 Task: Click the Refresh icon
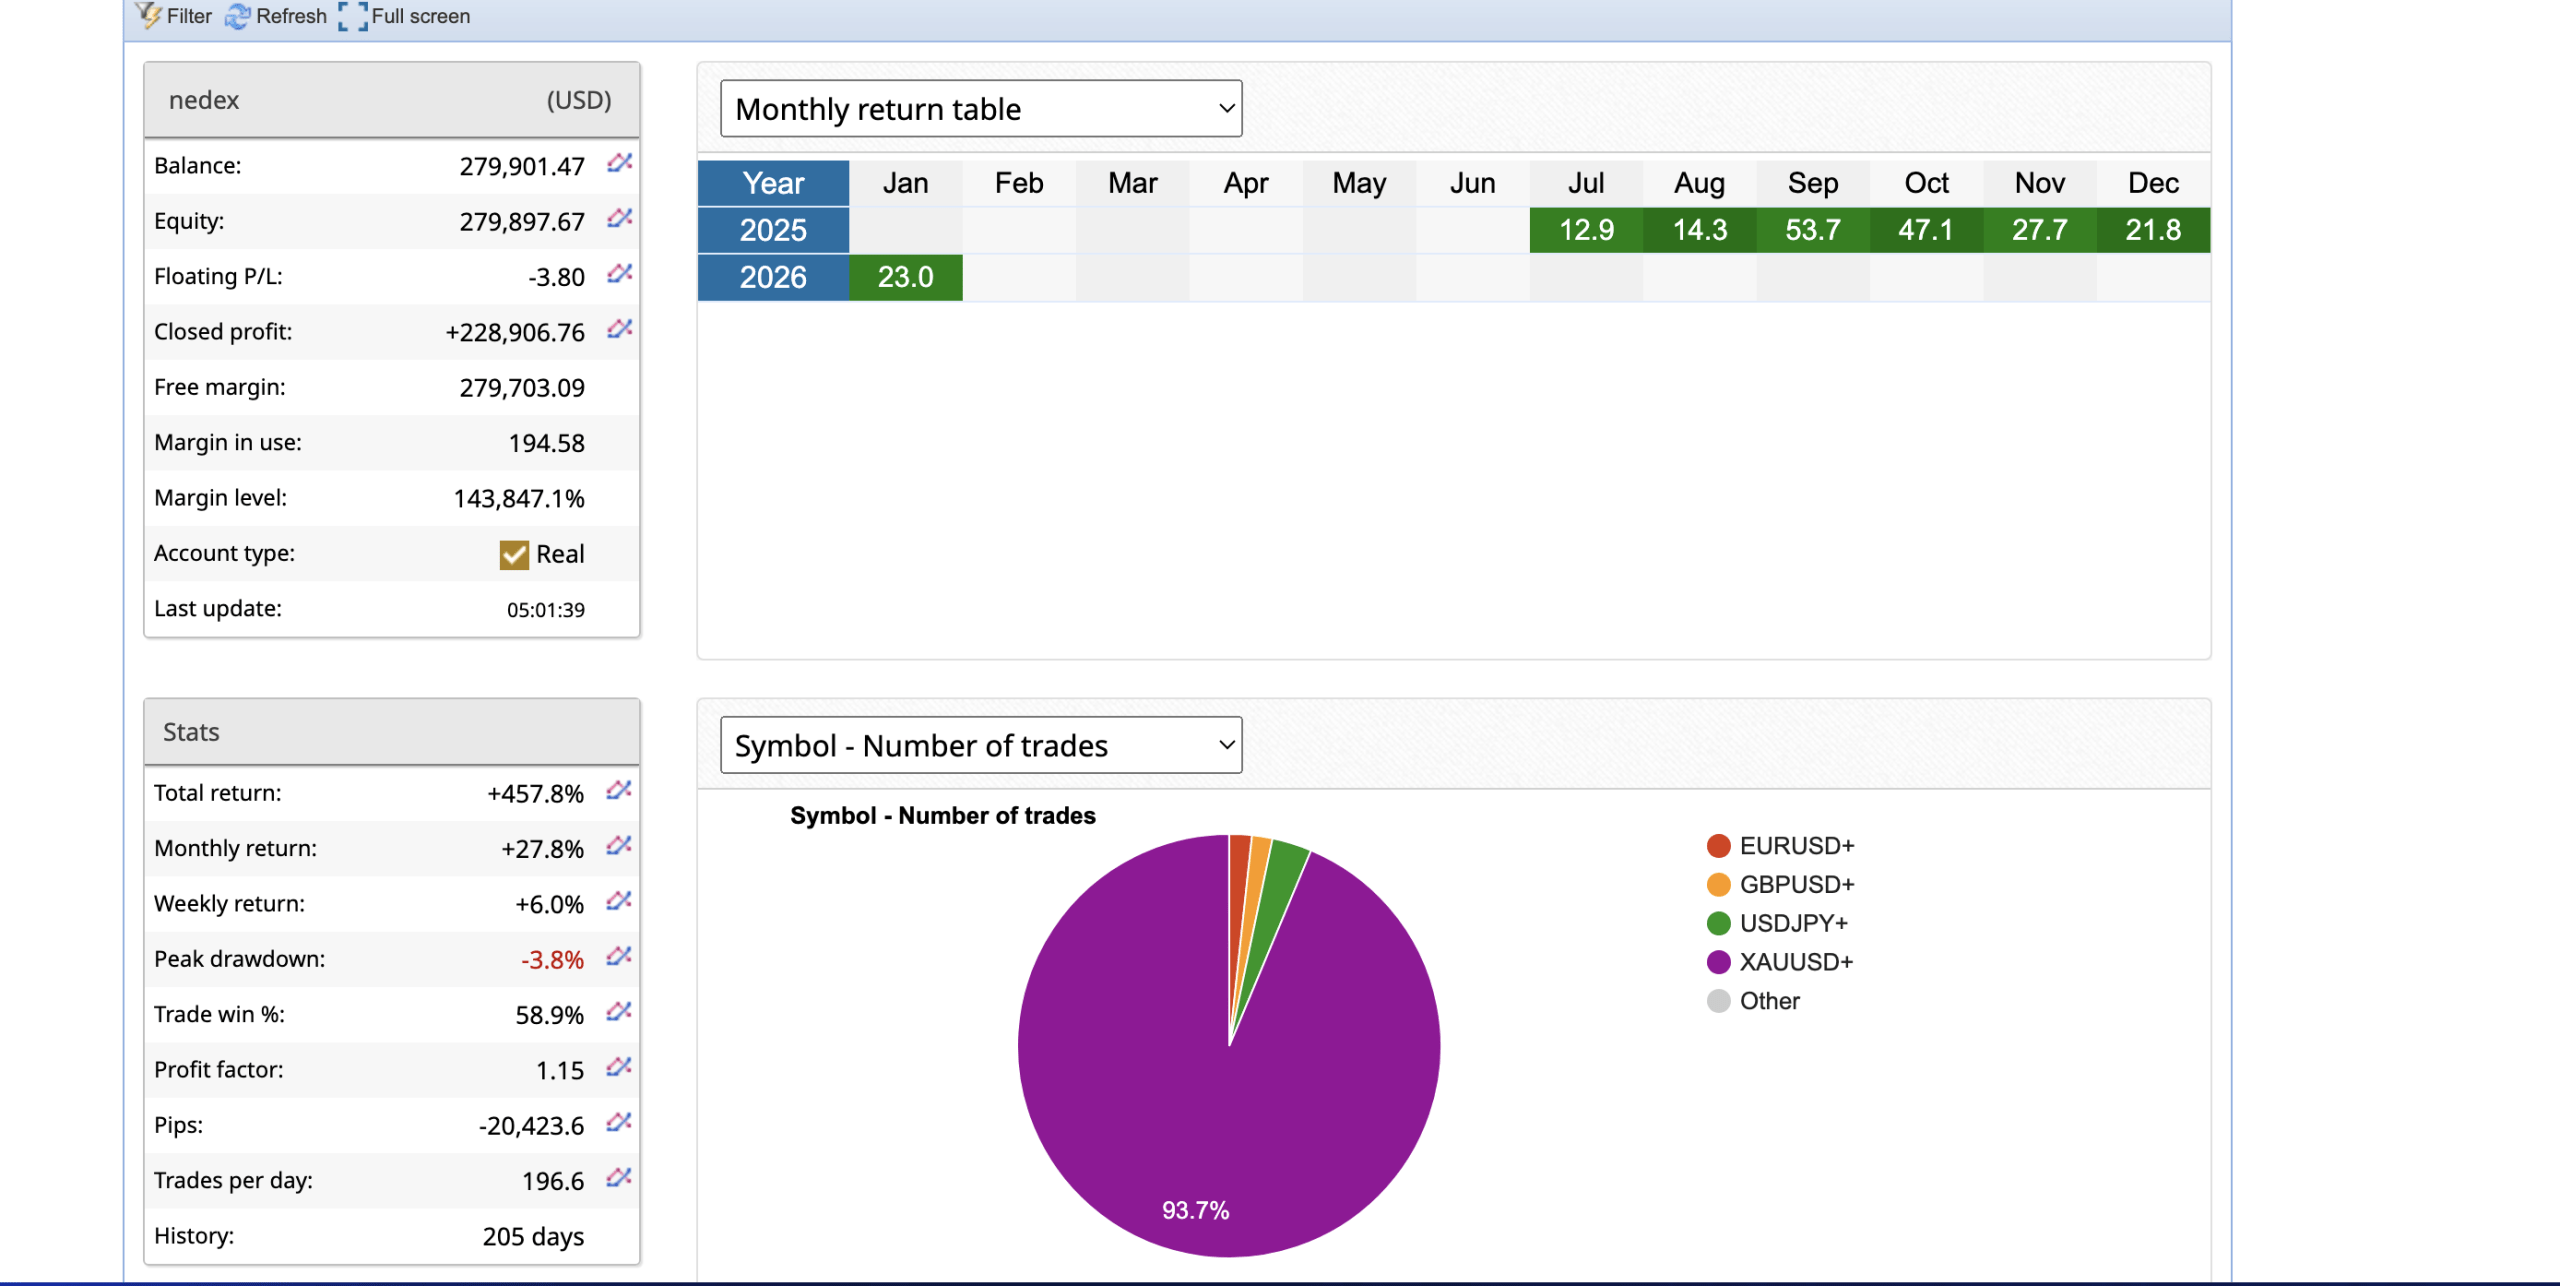pyautogui.click(x=238, y=16)
